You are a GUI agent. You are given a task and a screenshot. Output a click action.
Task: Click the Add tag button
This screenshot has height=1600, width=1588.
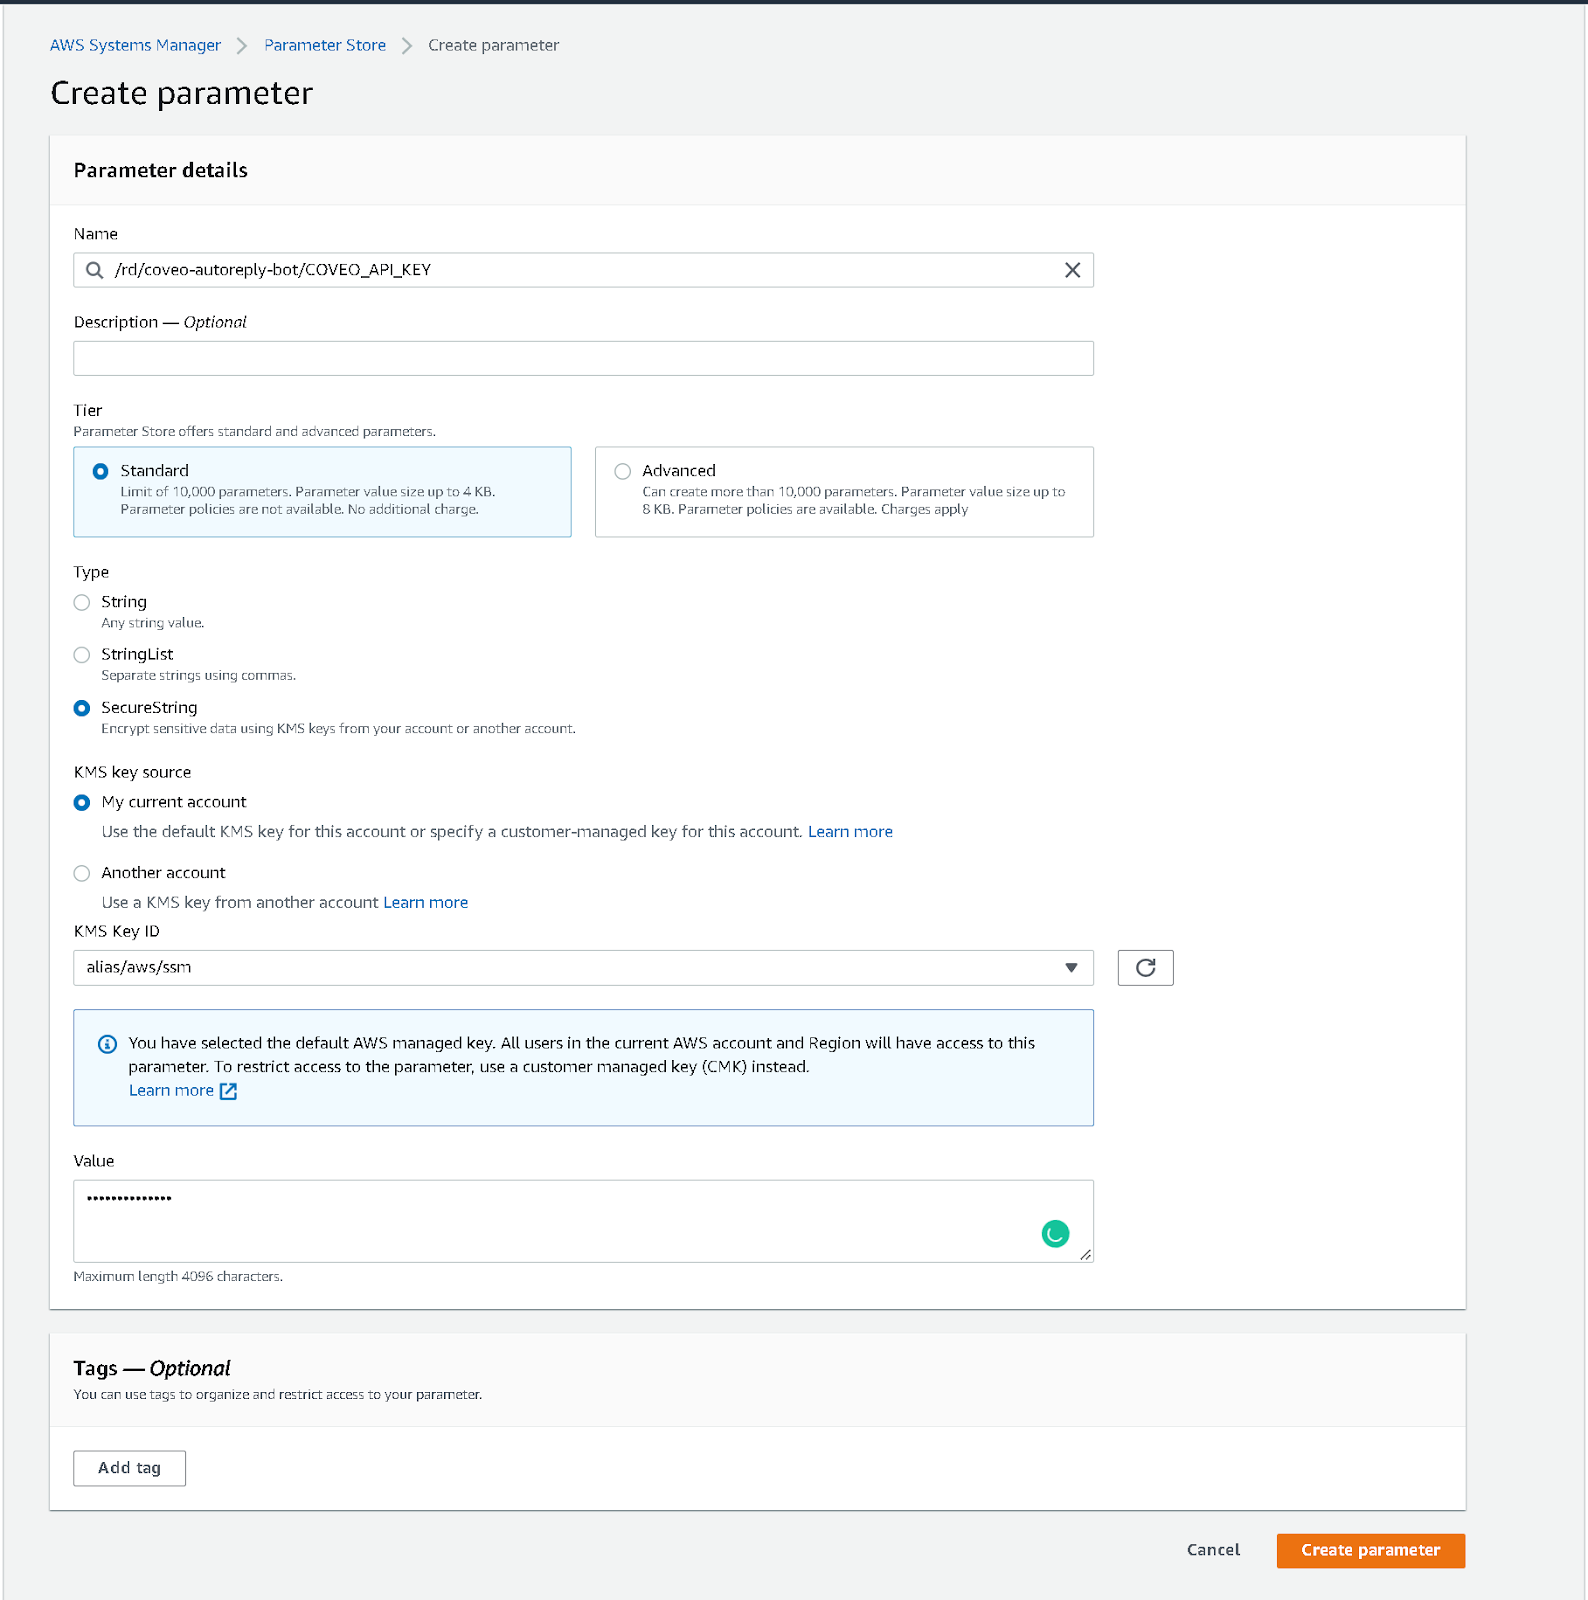(x=129, y=1468)
